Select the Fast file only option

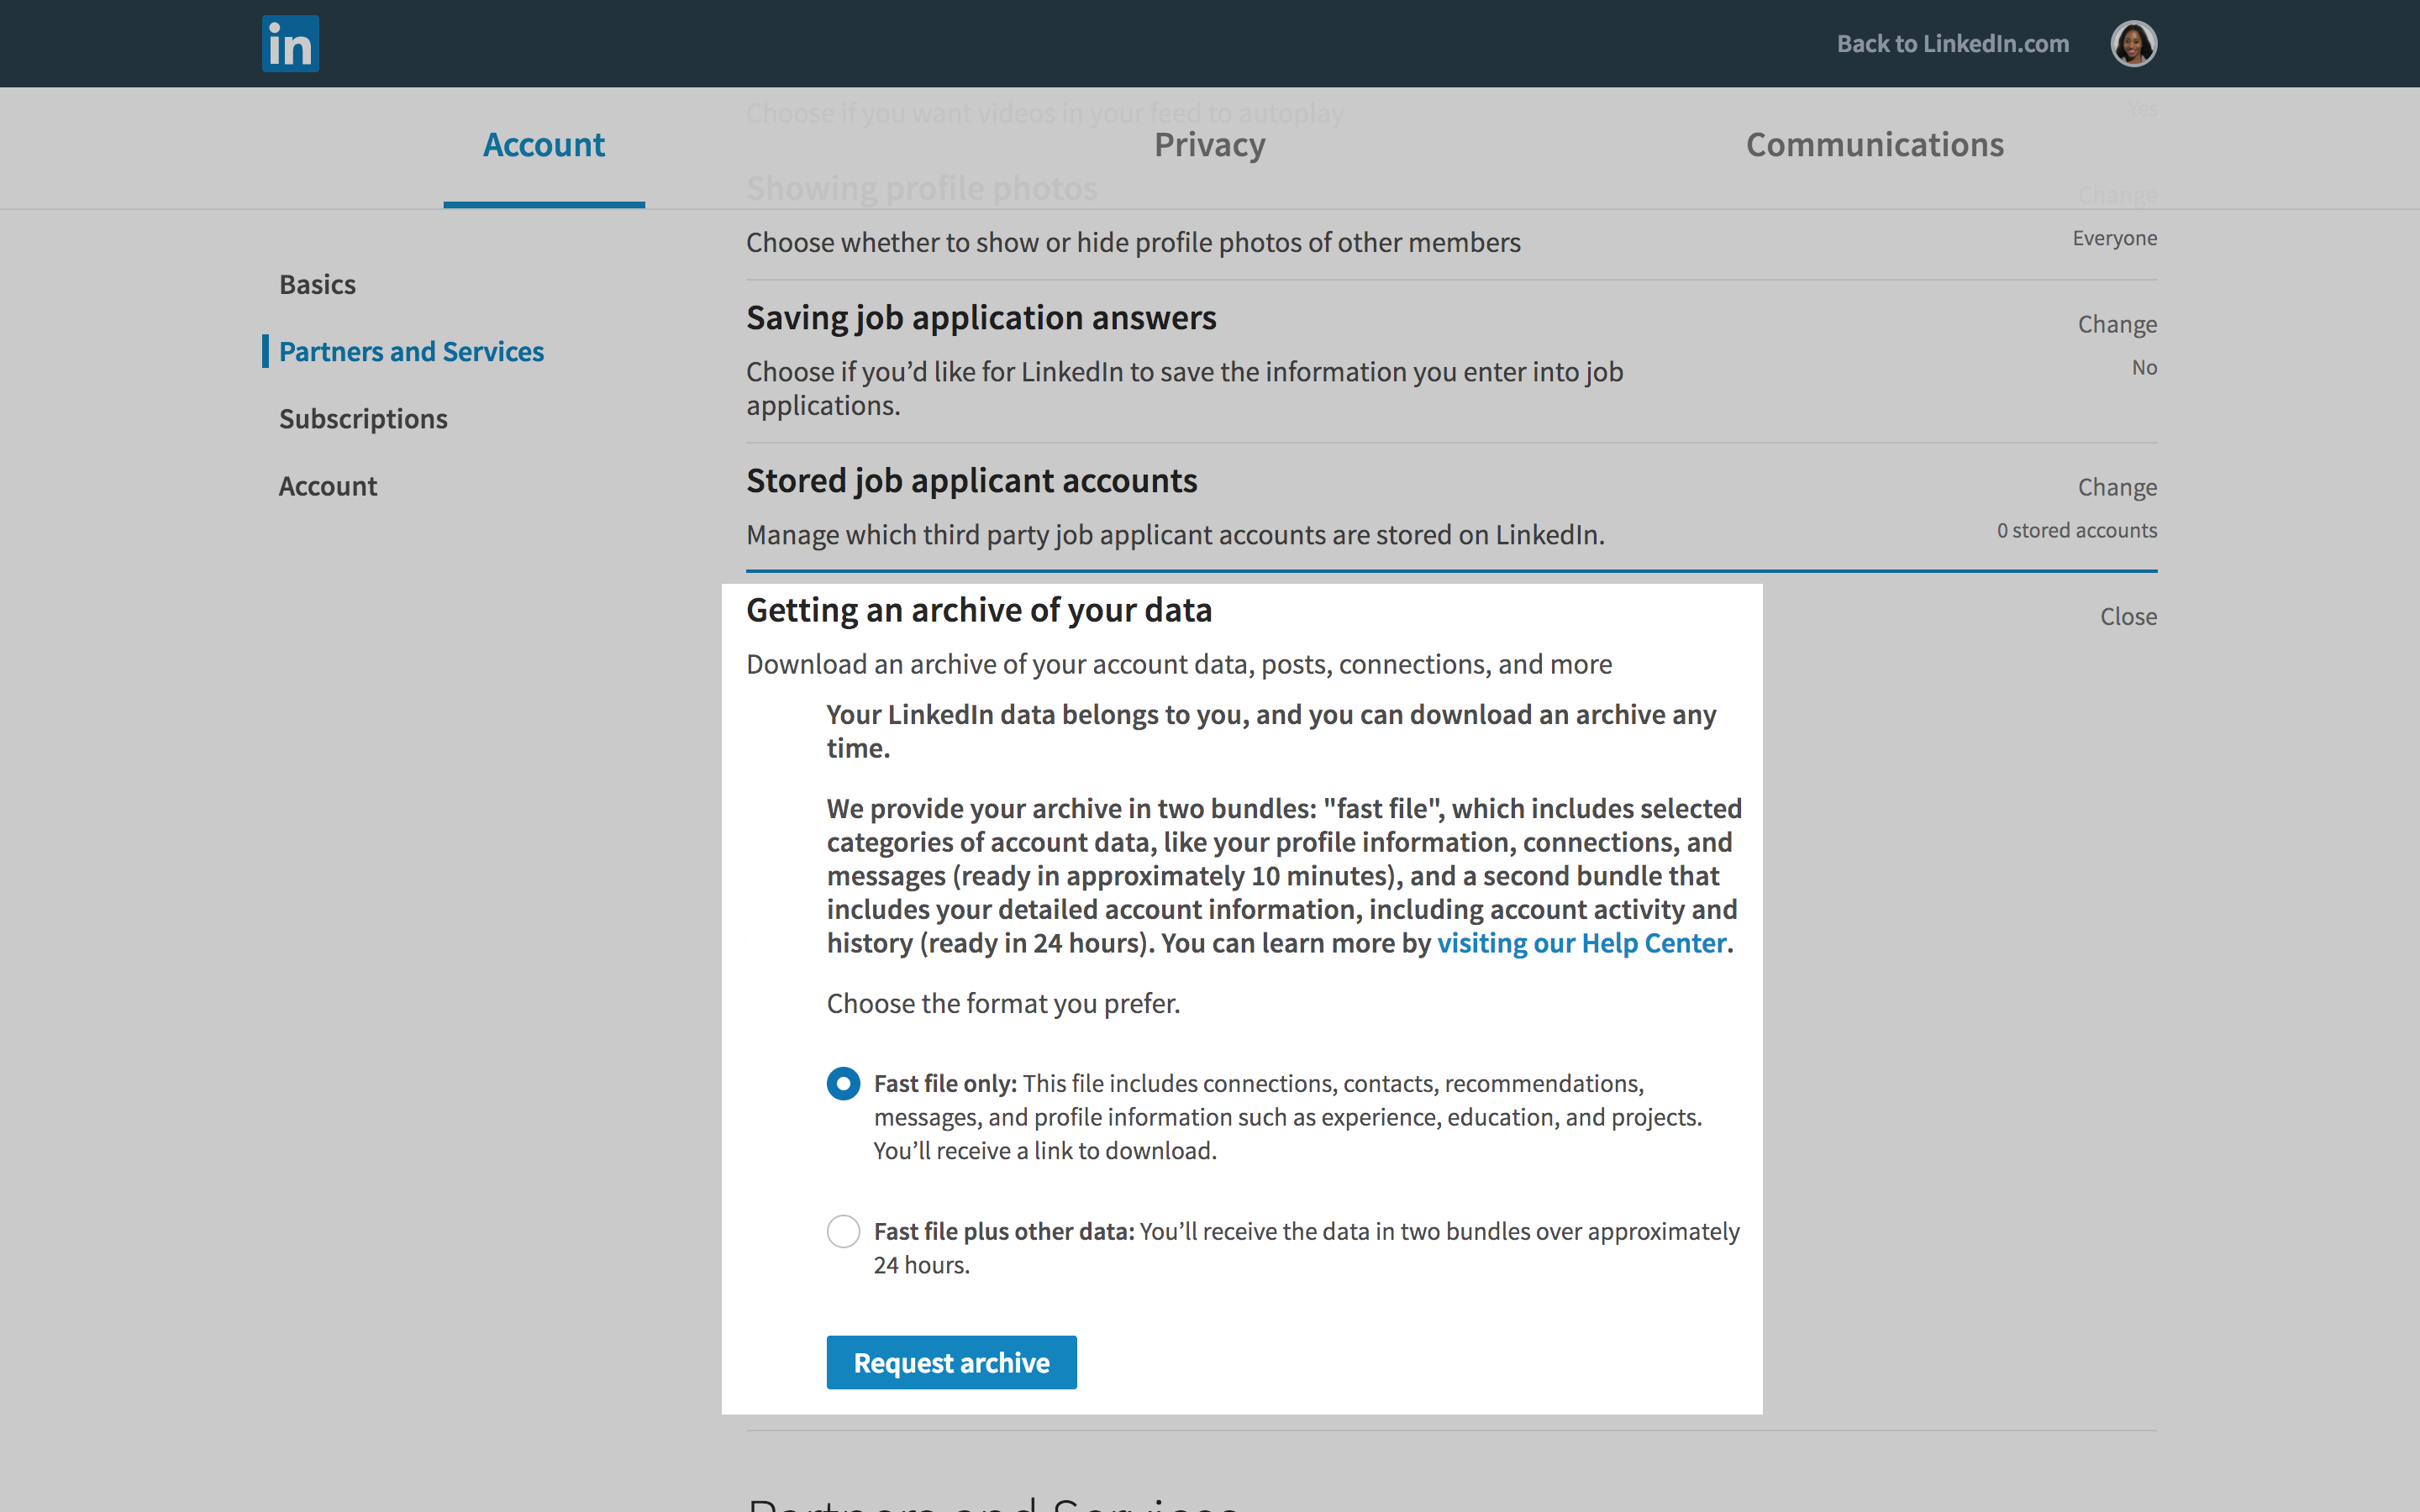click(843, 1084)
